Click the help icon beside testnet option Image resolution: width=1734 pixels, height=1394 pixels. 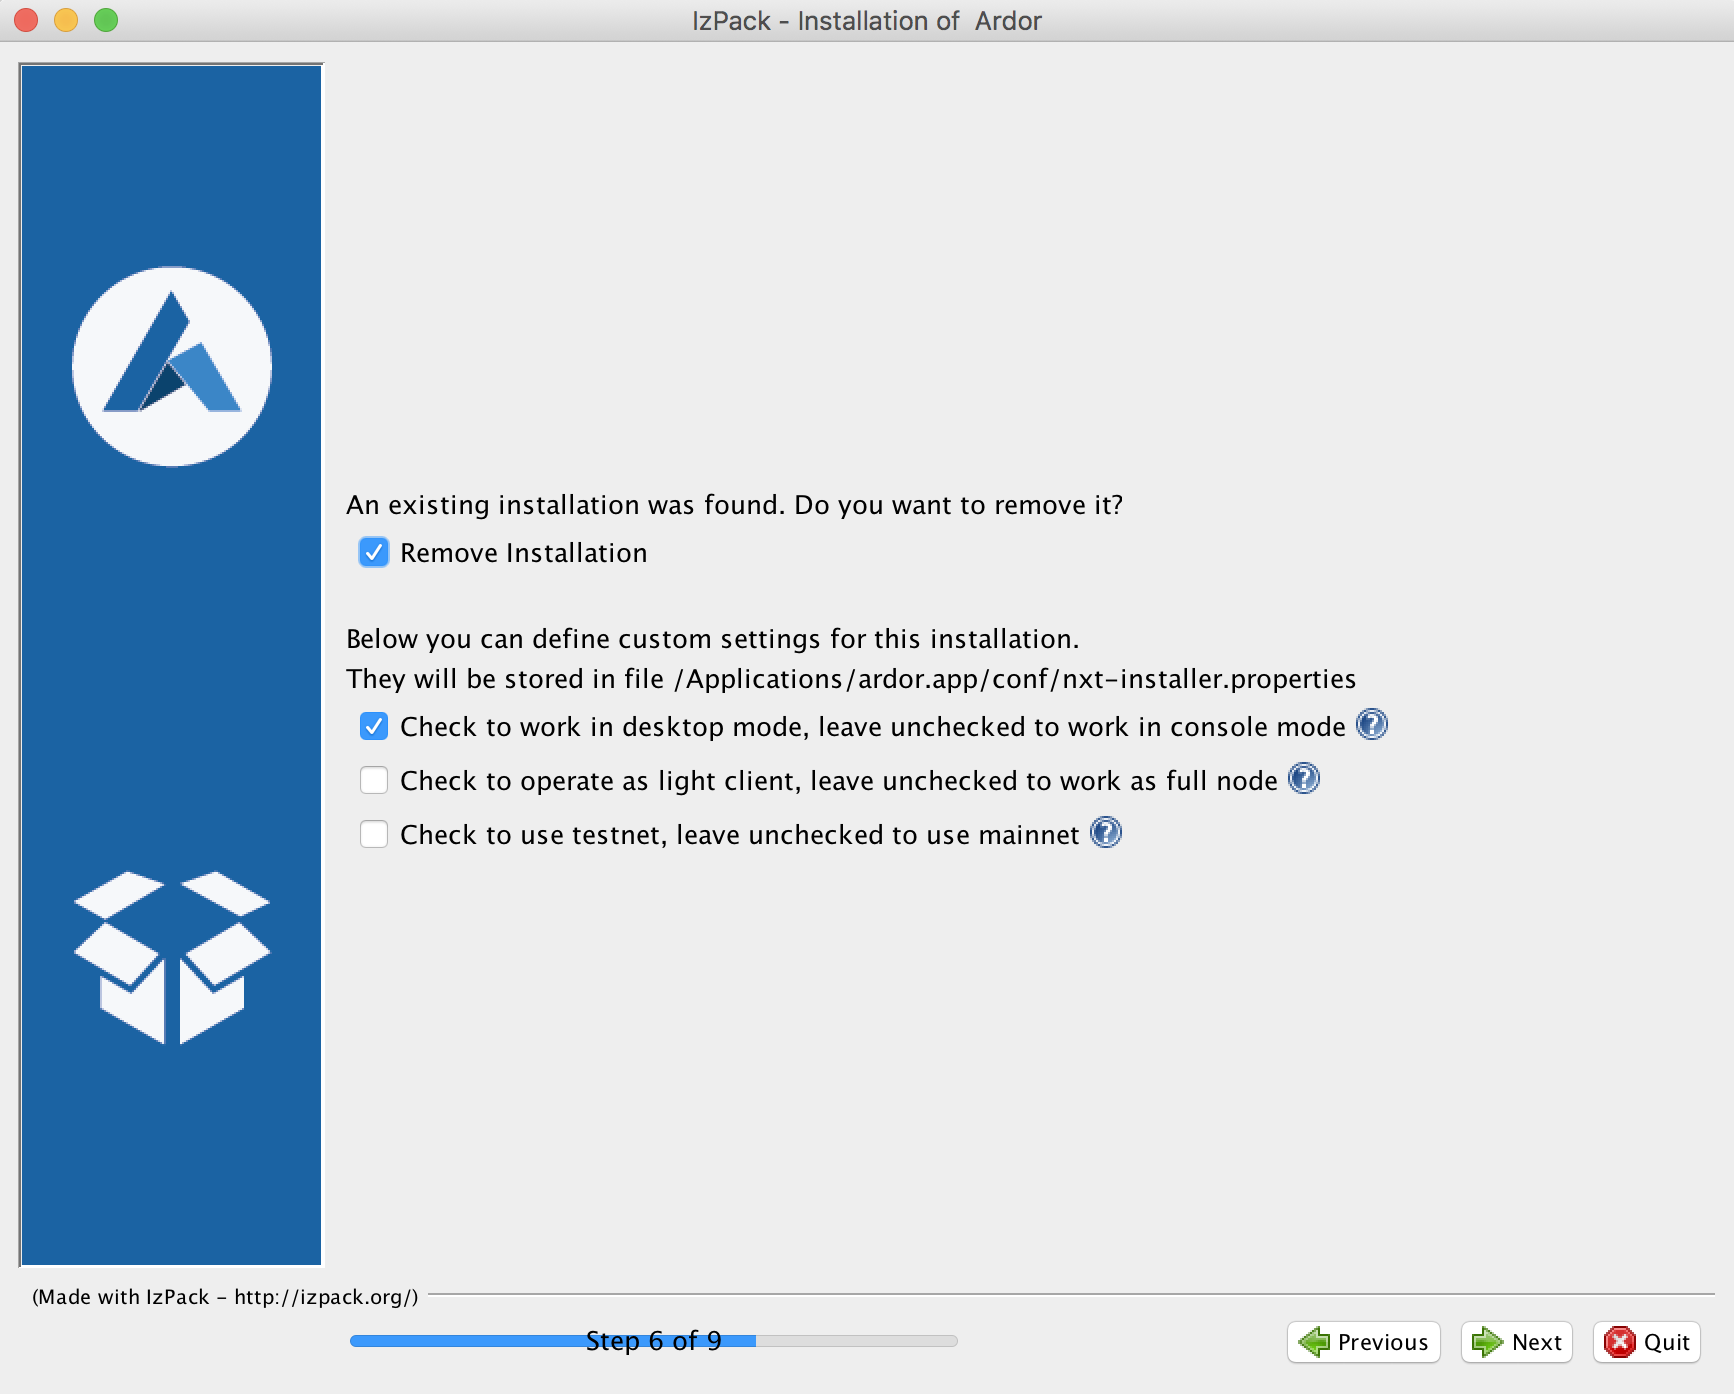(1105, 833)
